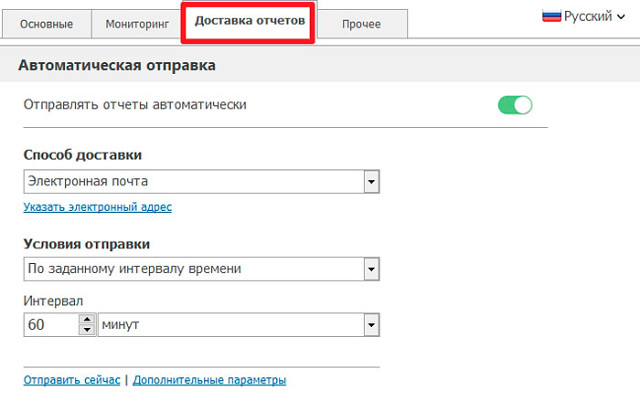Open the минут unit dropdown arrow

370,325
